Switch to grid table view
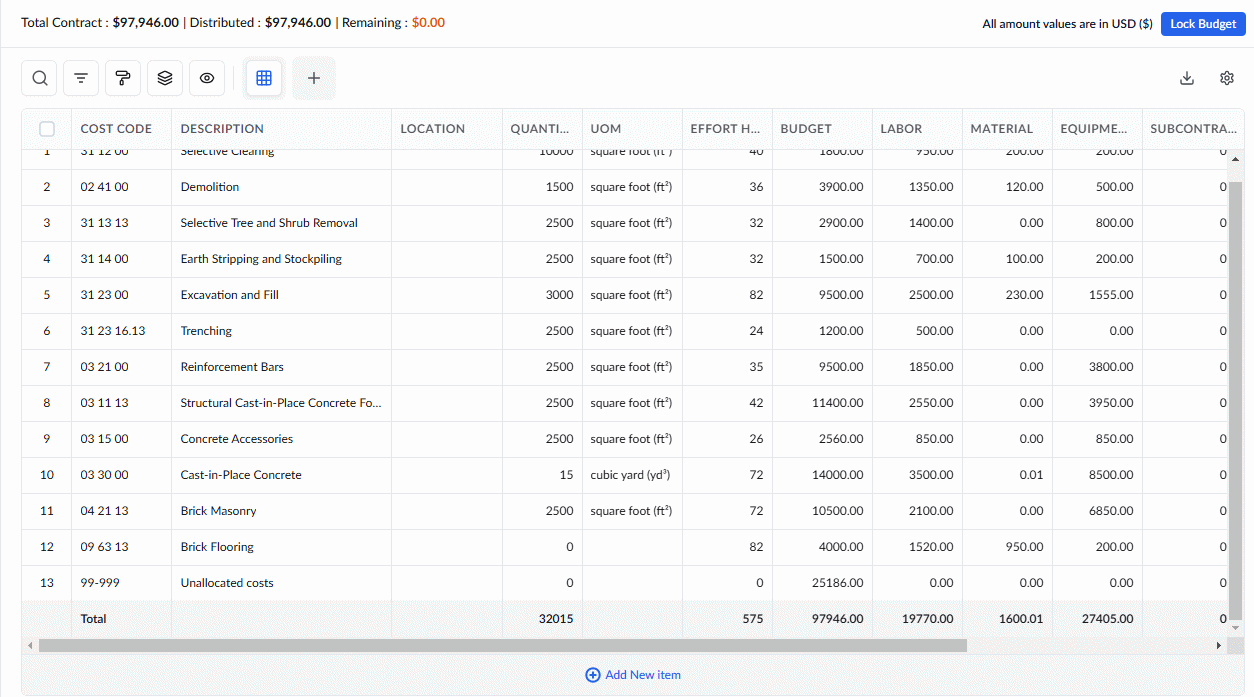The width and height of the screenshot is (1254, 697). [264, 78]
